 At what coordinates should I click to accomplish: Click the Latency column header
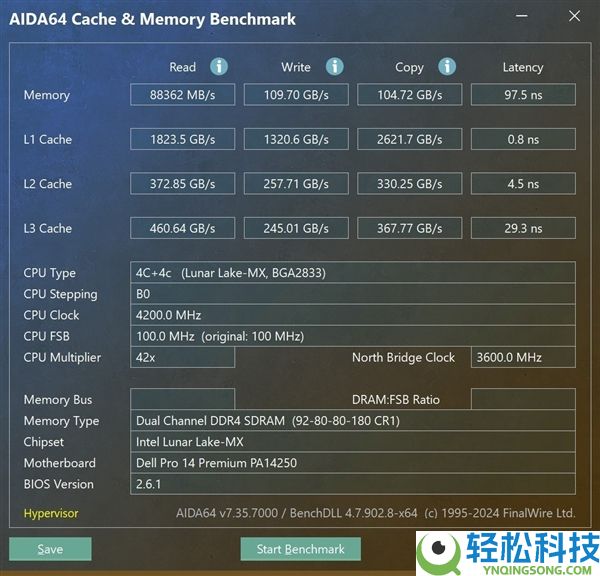click(523, 67)
